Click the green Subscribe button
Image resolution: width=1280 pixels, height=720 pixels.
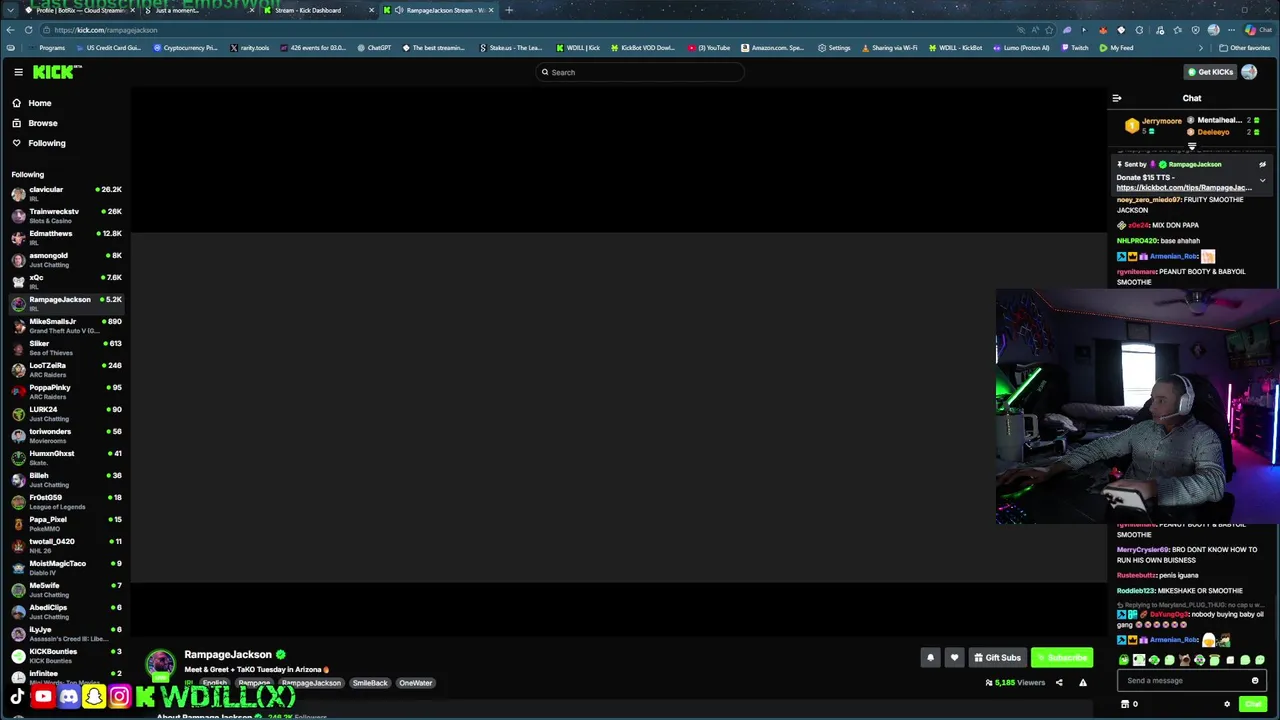click(x=1062, y=657)
